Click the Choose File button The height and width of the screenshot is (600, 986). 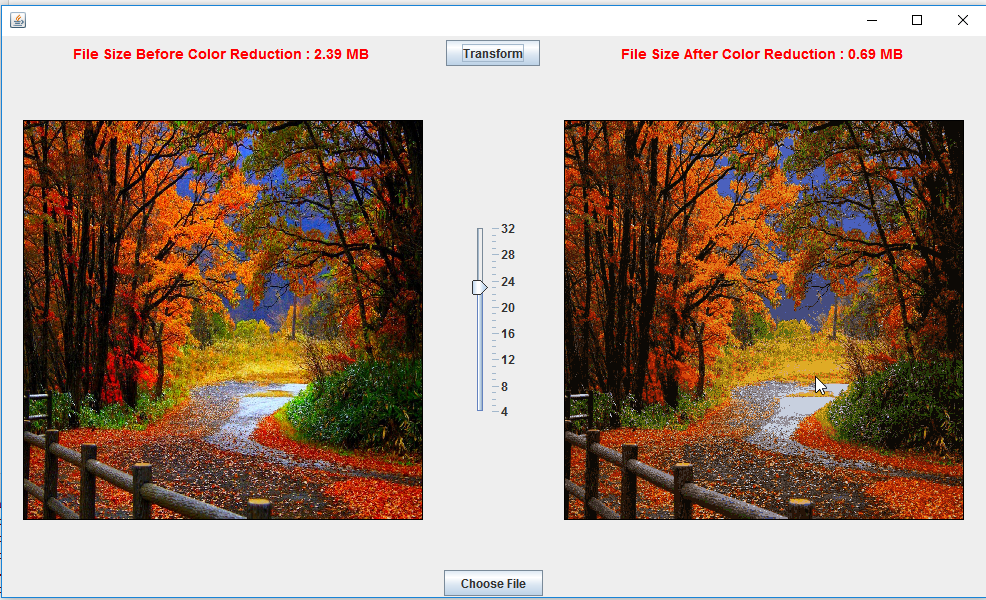pyautogui.click(x=492, y=583)
